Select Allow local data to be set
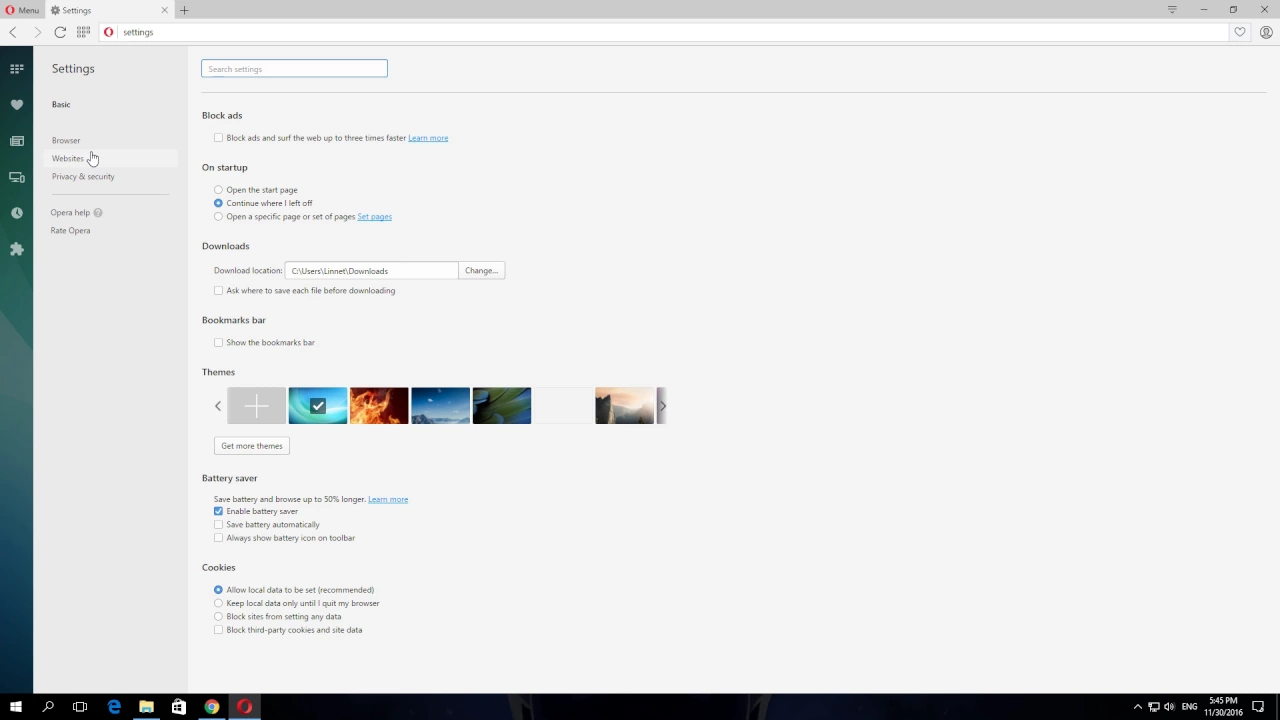 [x=218, y=590]
